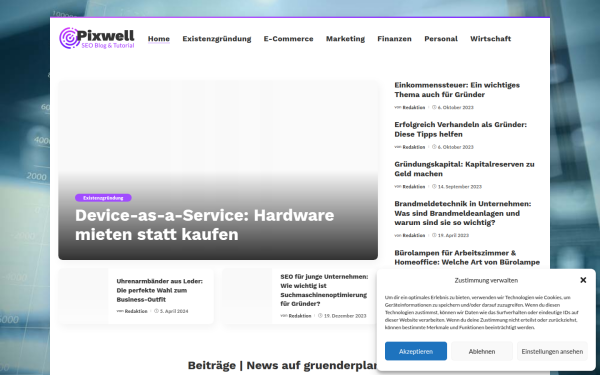Click the Uhrenarmbänder article thumbnail

point(83,296)
